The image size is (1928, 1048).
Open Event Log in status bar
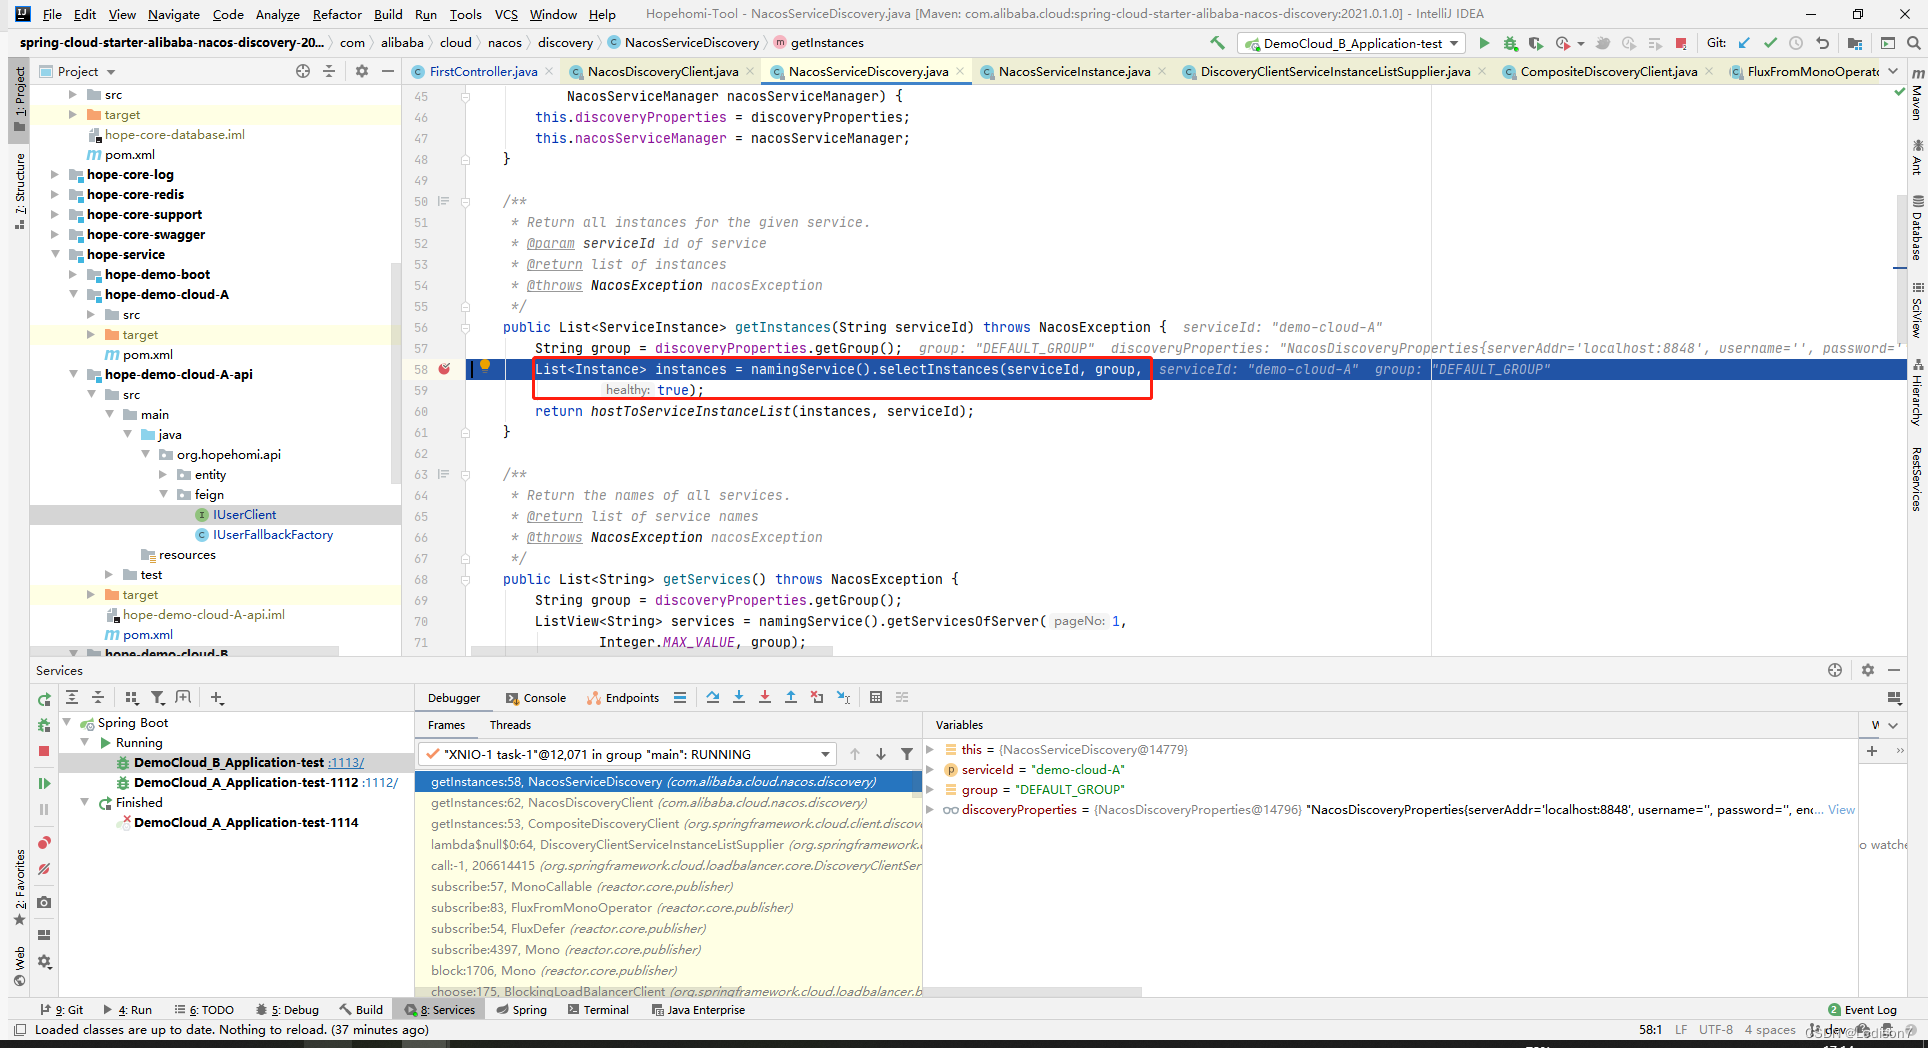coord(1862,1010)
